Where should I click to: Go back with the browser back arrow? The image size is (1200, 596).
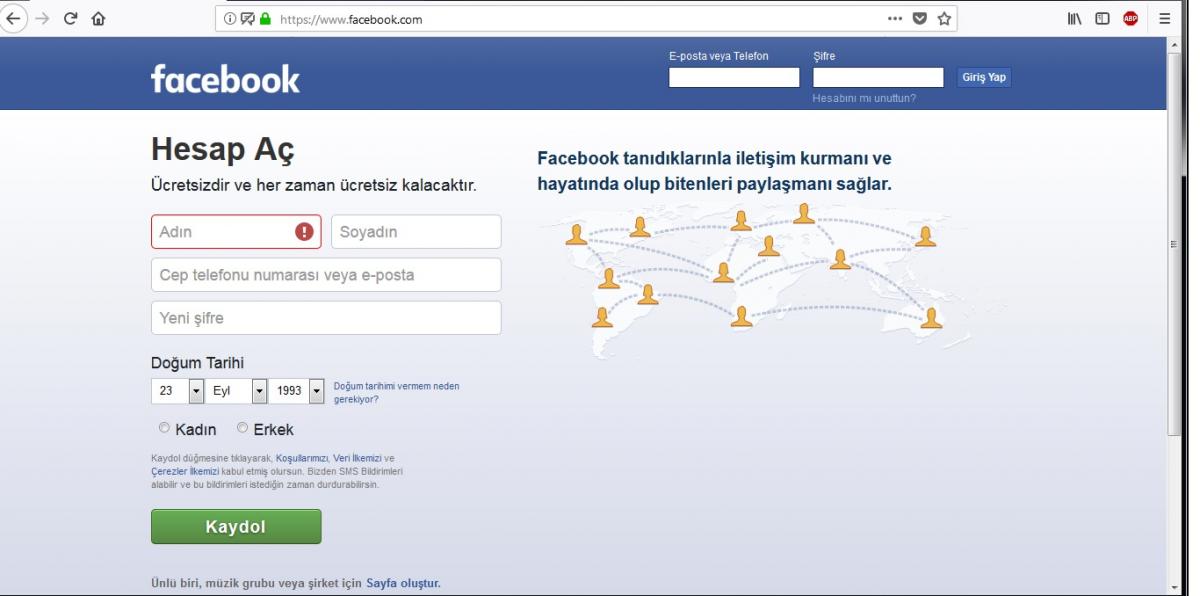[x=12, y=18]
